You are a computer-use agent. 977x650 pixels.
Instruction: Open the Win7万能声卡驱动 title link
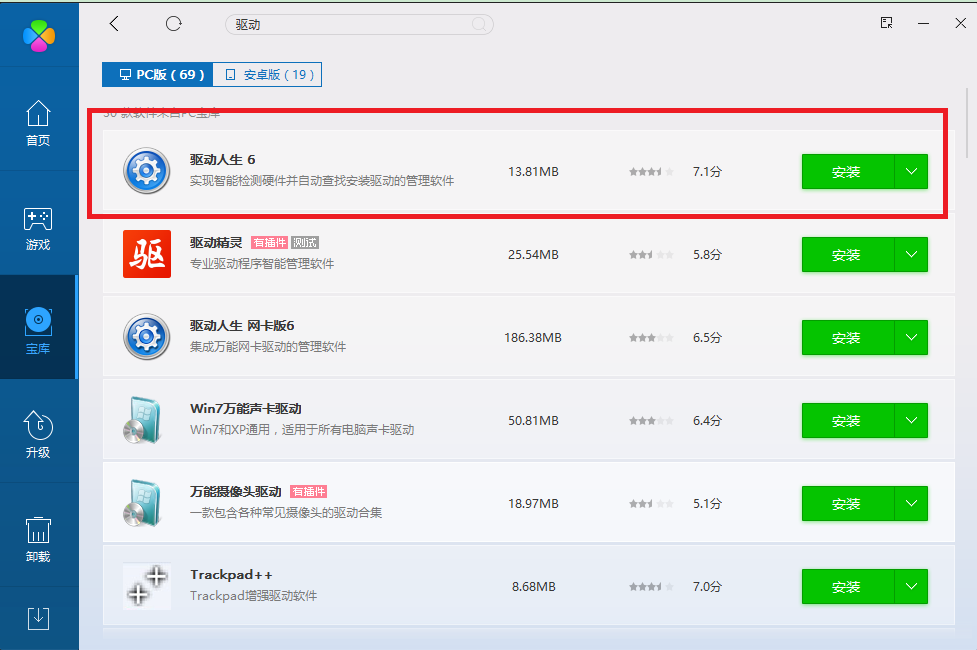[x=245, y=408]
